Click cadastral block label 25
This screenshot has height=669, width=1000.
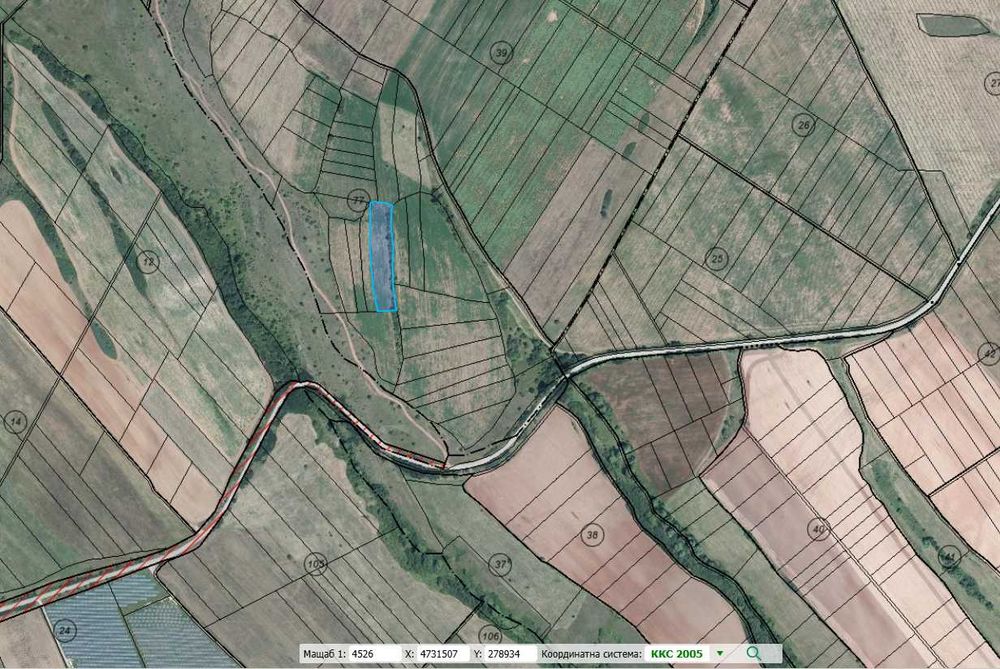[x=718, y=259]
